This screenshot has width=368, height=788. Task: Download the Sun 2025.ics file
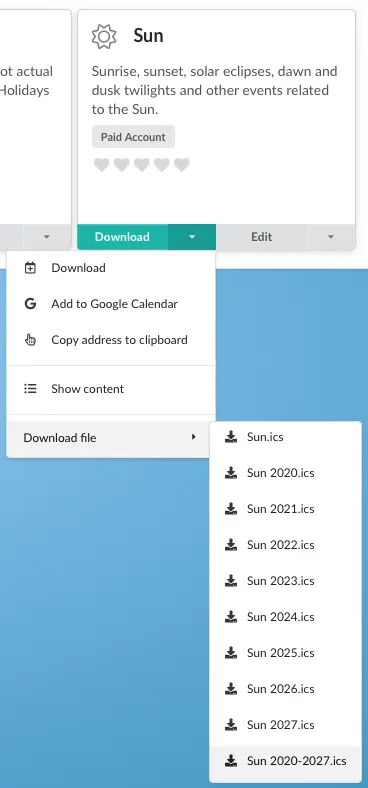point(285,653)
